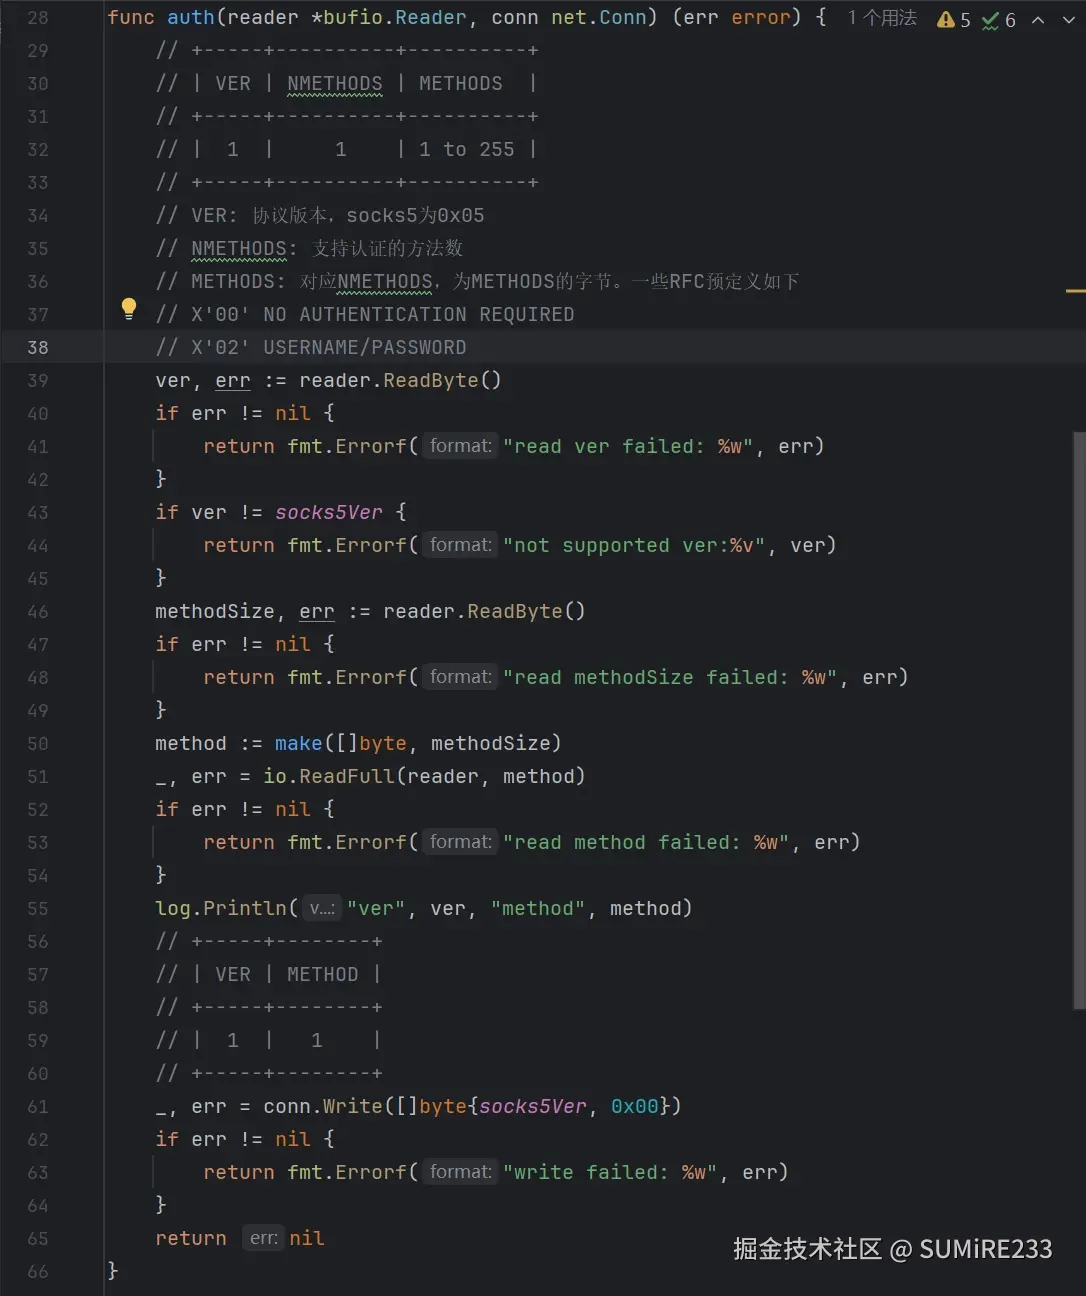Click line number 66 in gutter
This screenshot has width=1086, height=1296.
38,1272
